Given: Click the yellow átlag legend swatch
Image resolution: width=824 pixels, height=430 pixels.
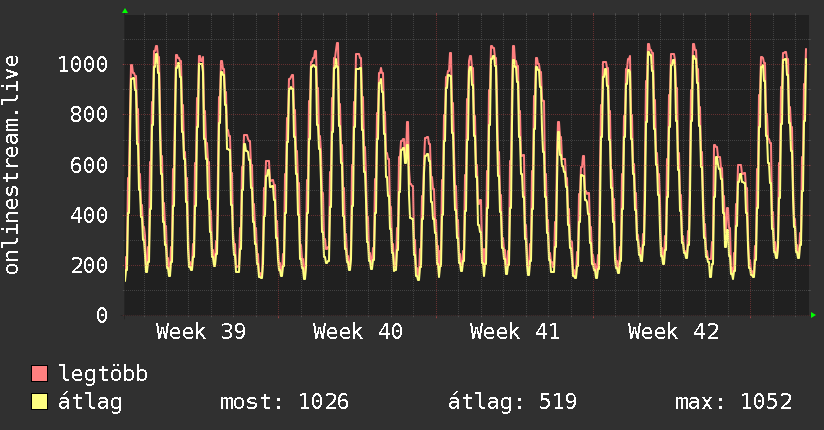Looking at the screenshot, I should tap(39, 402).
